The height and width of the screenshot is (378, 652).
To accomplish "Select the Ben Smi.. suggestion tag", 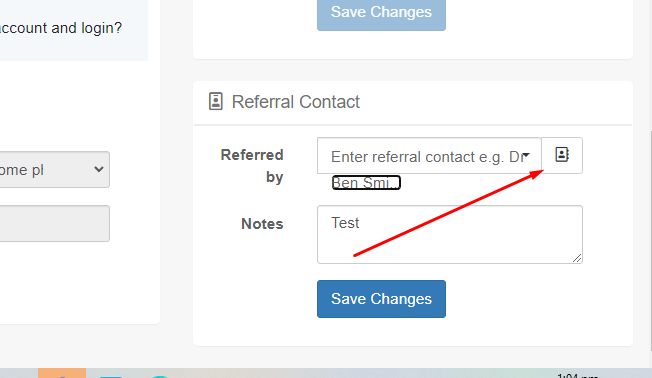I will tap(366, 183).
